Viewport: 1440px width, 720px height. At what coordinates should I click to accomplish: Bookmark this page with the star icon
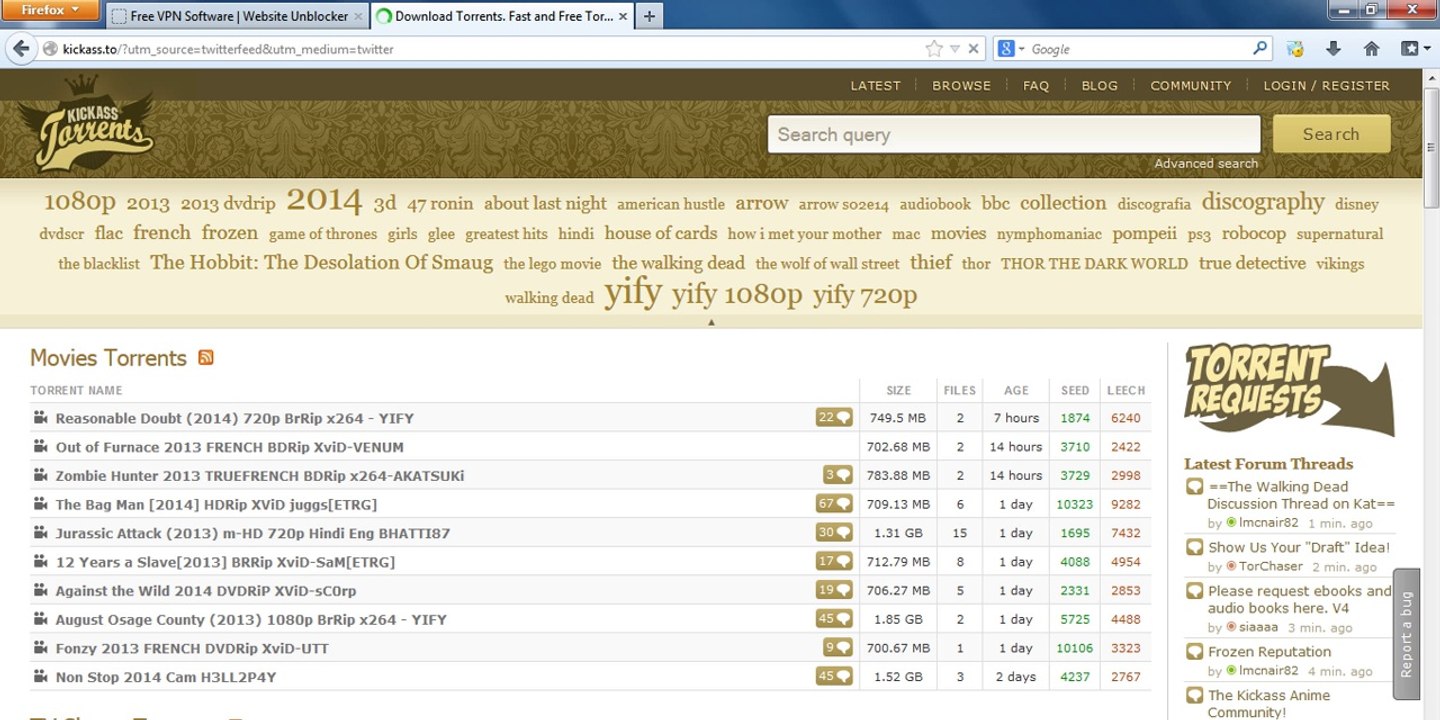pyautogui.click(x=934, y=49)
